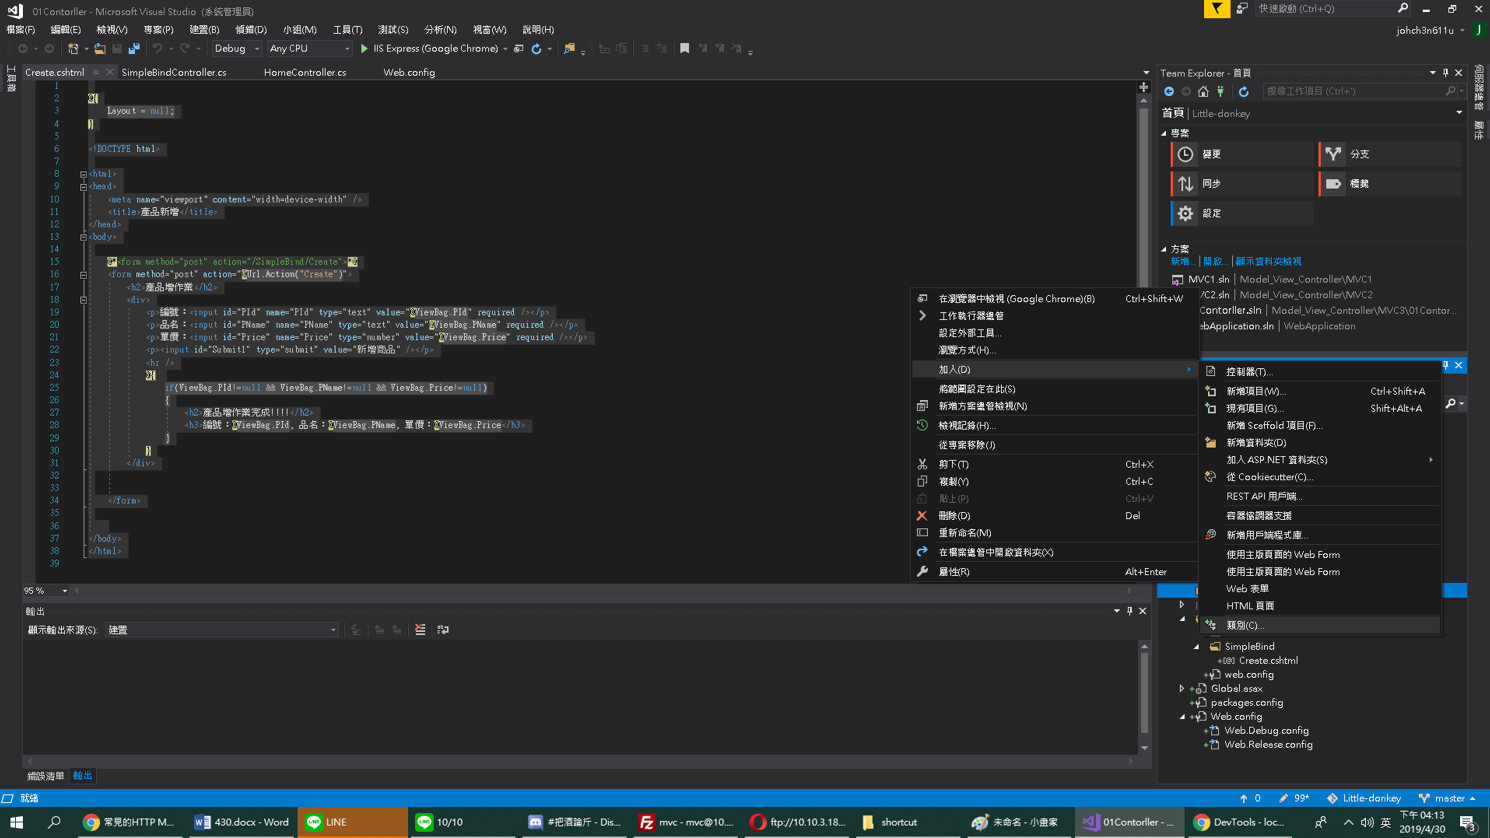Image resolution: width=1490 pixels, height=838 pixels.
Task: Open the LINE taskbar item
Action: pyautogui.click(x=352, y=822)
